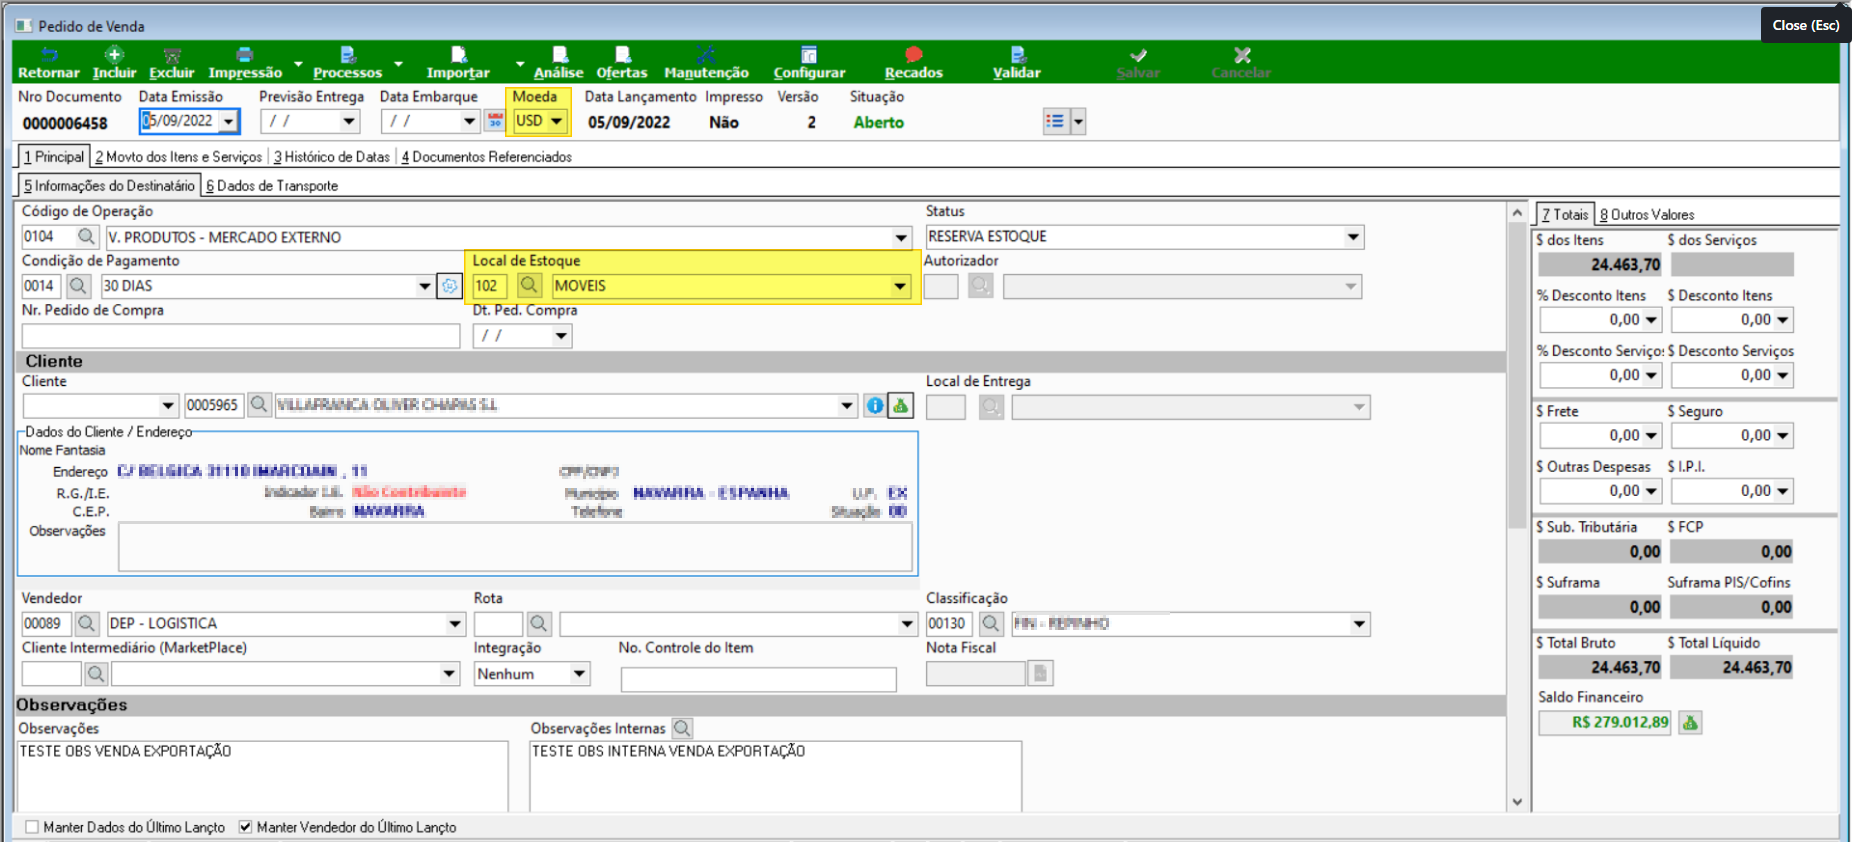Open the Moeda USD dropdown

pos(557,121)
